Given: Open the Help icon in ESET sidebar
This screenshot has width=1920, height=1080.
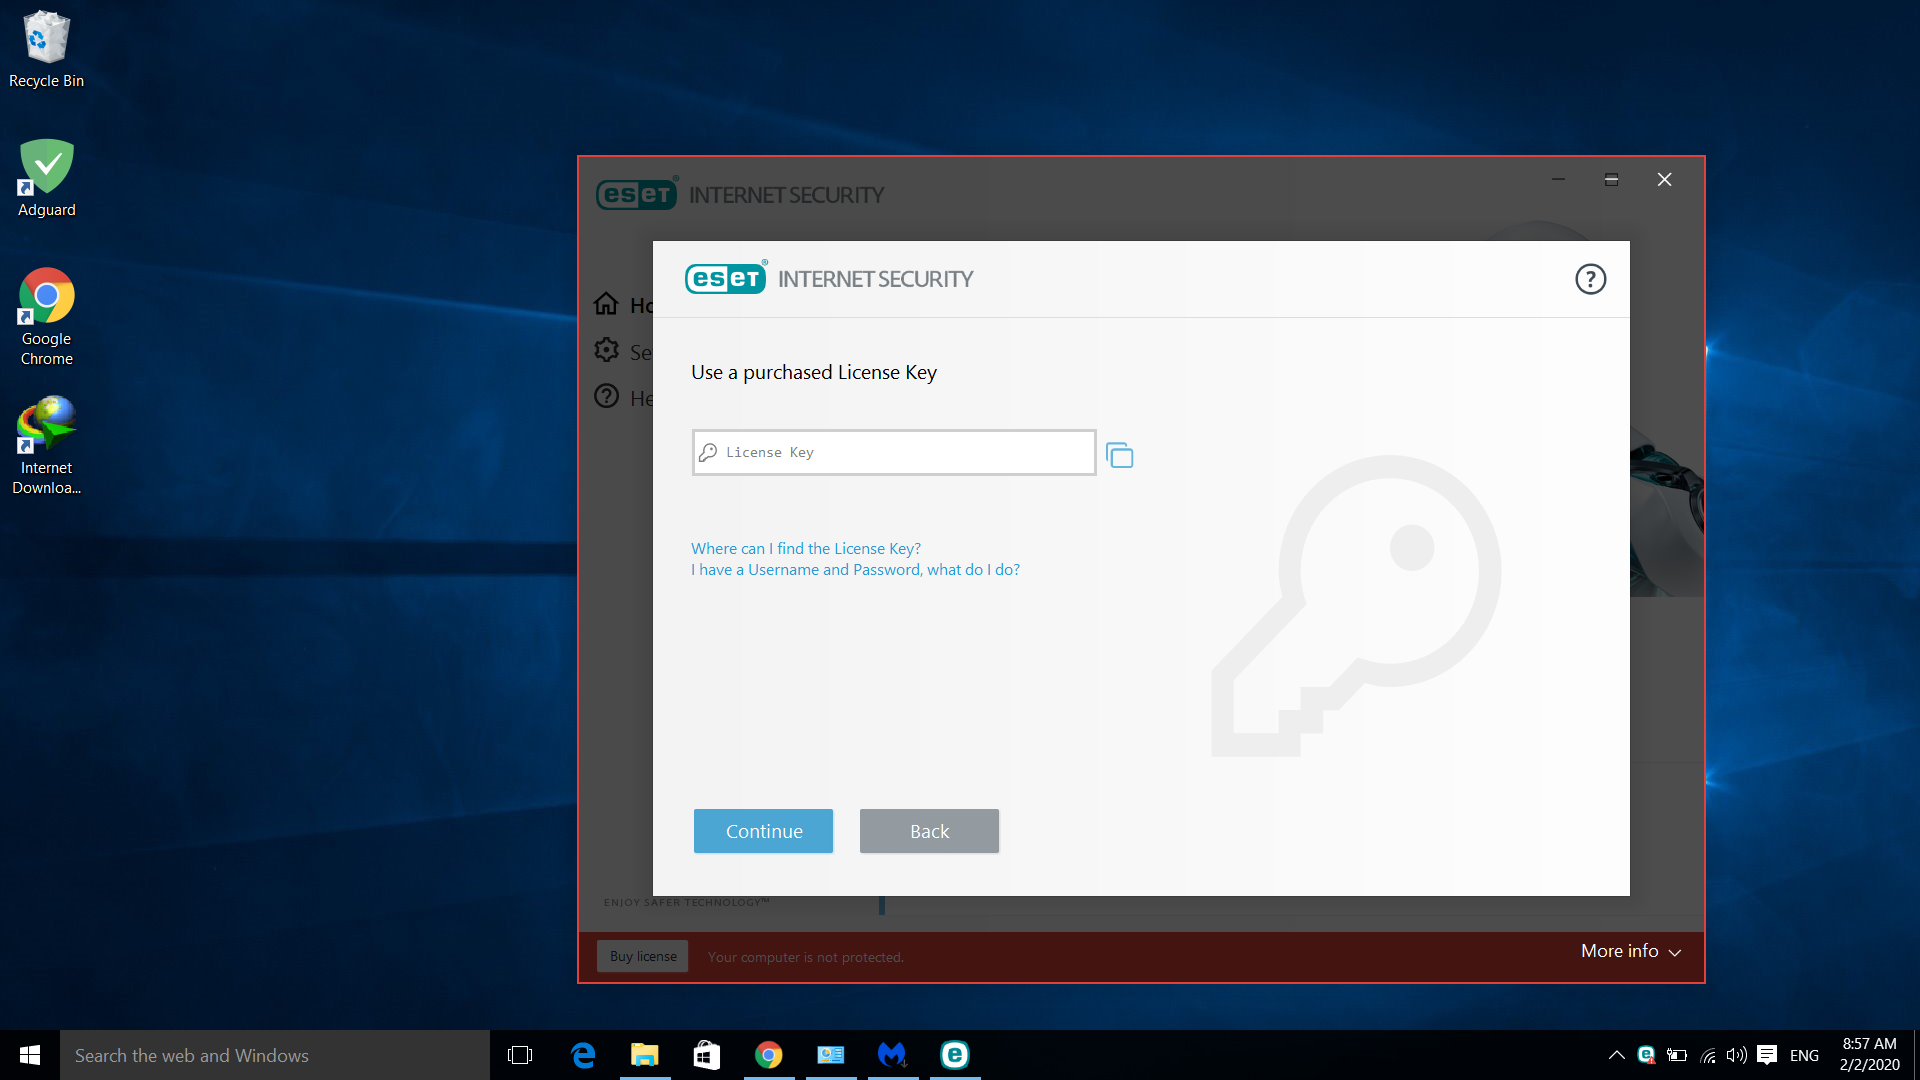Looking at the screenshot, I should pos(606,396).
